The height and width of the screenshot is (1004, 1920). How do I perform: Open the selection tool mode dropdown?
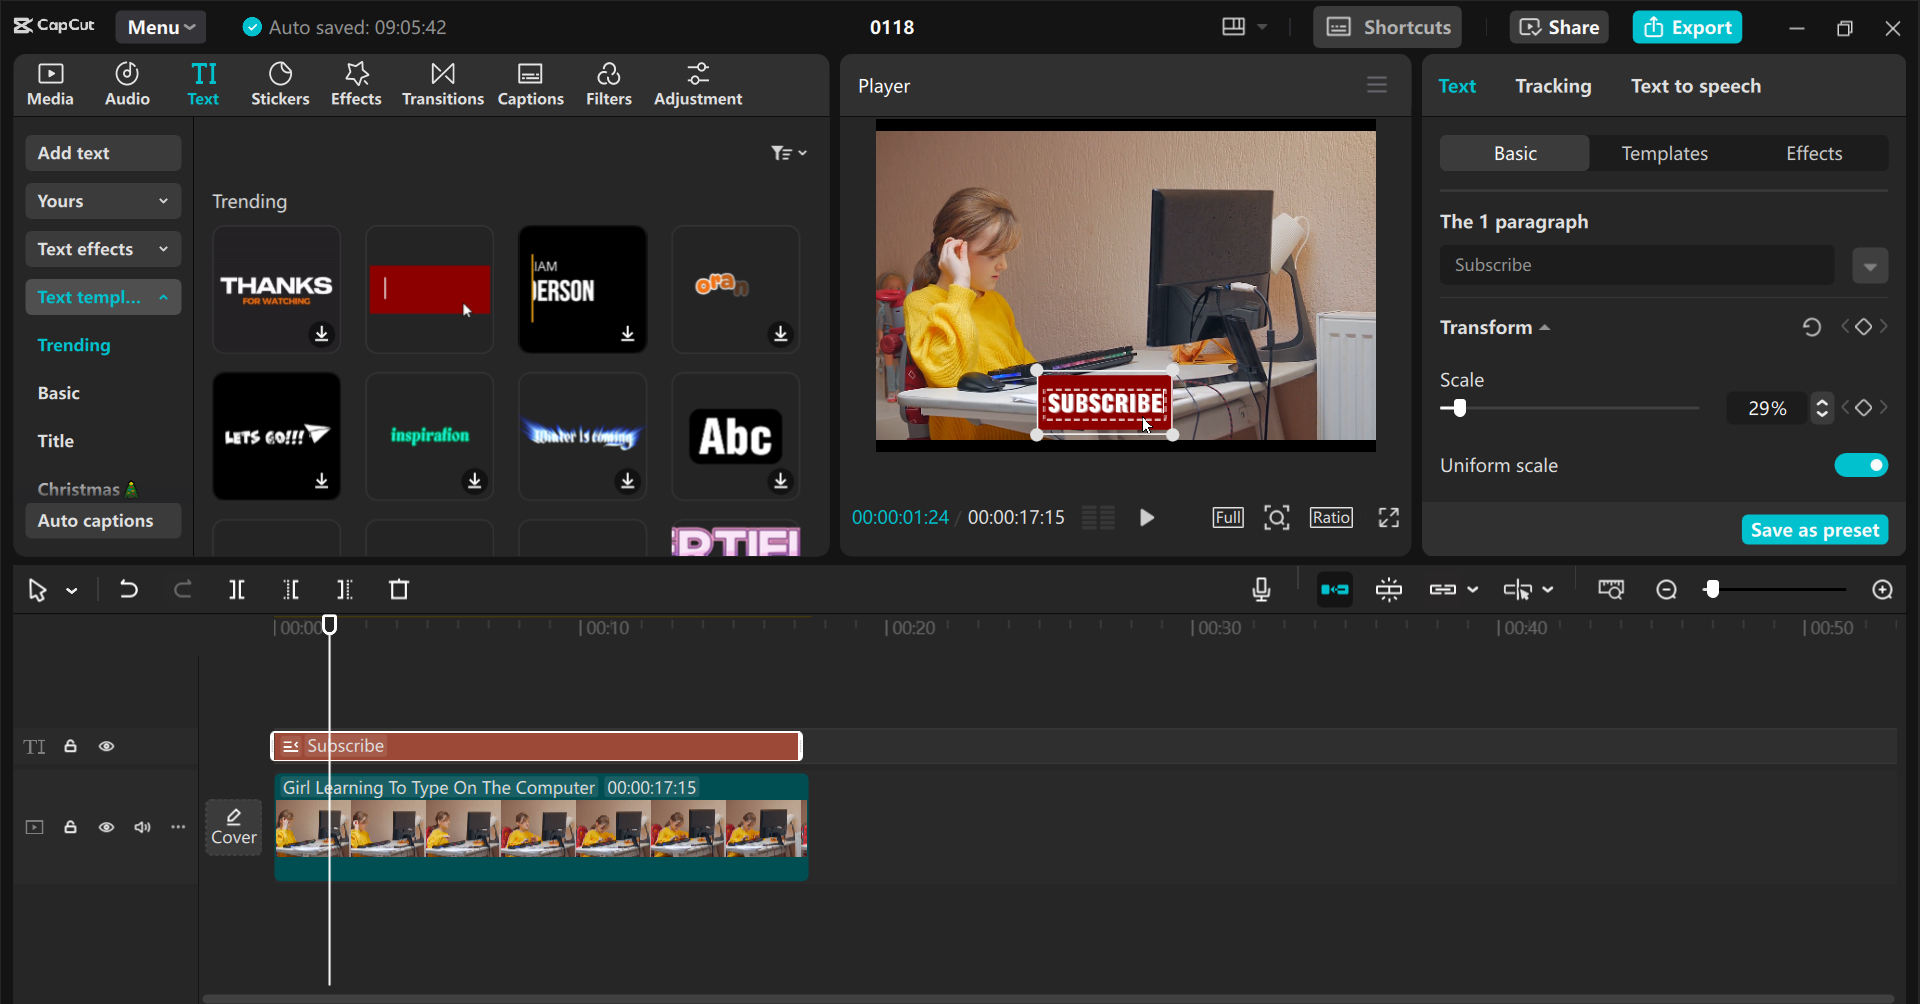tap(72, 591)
